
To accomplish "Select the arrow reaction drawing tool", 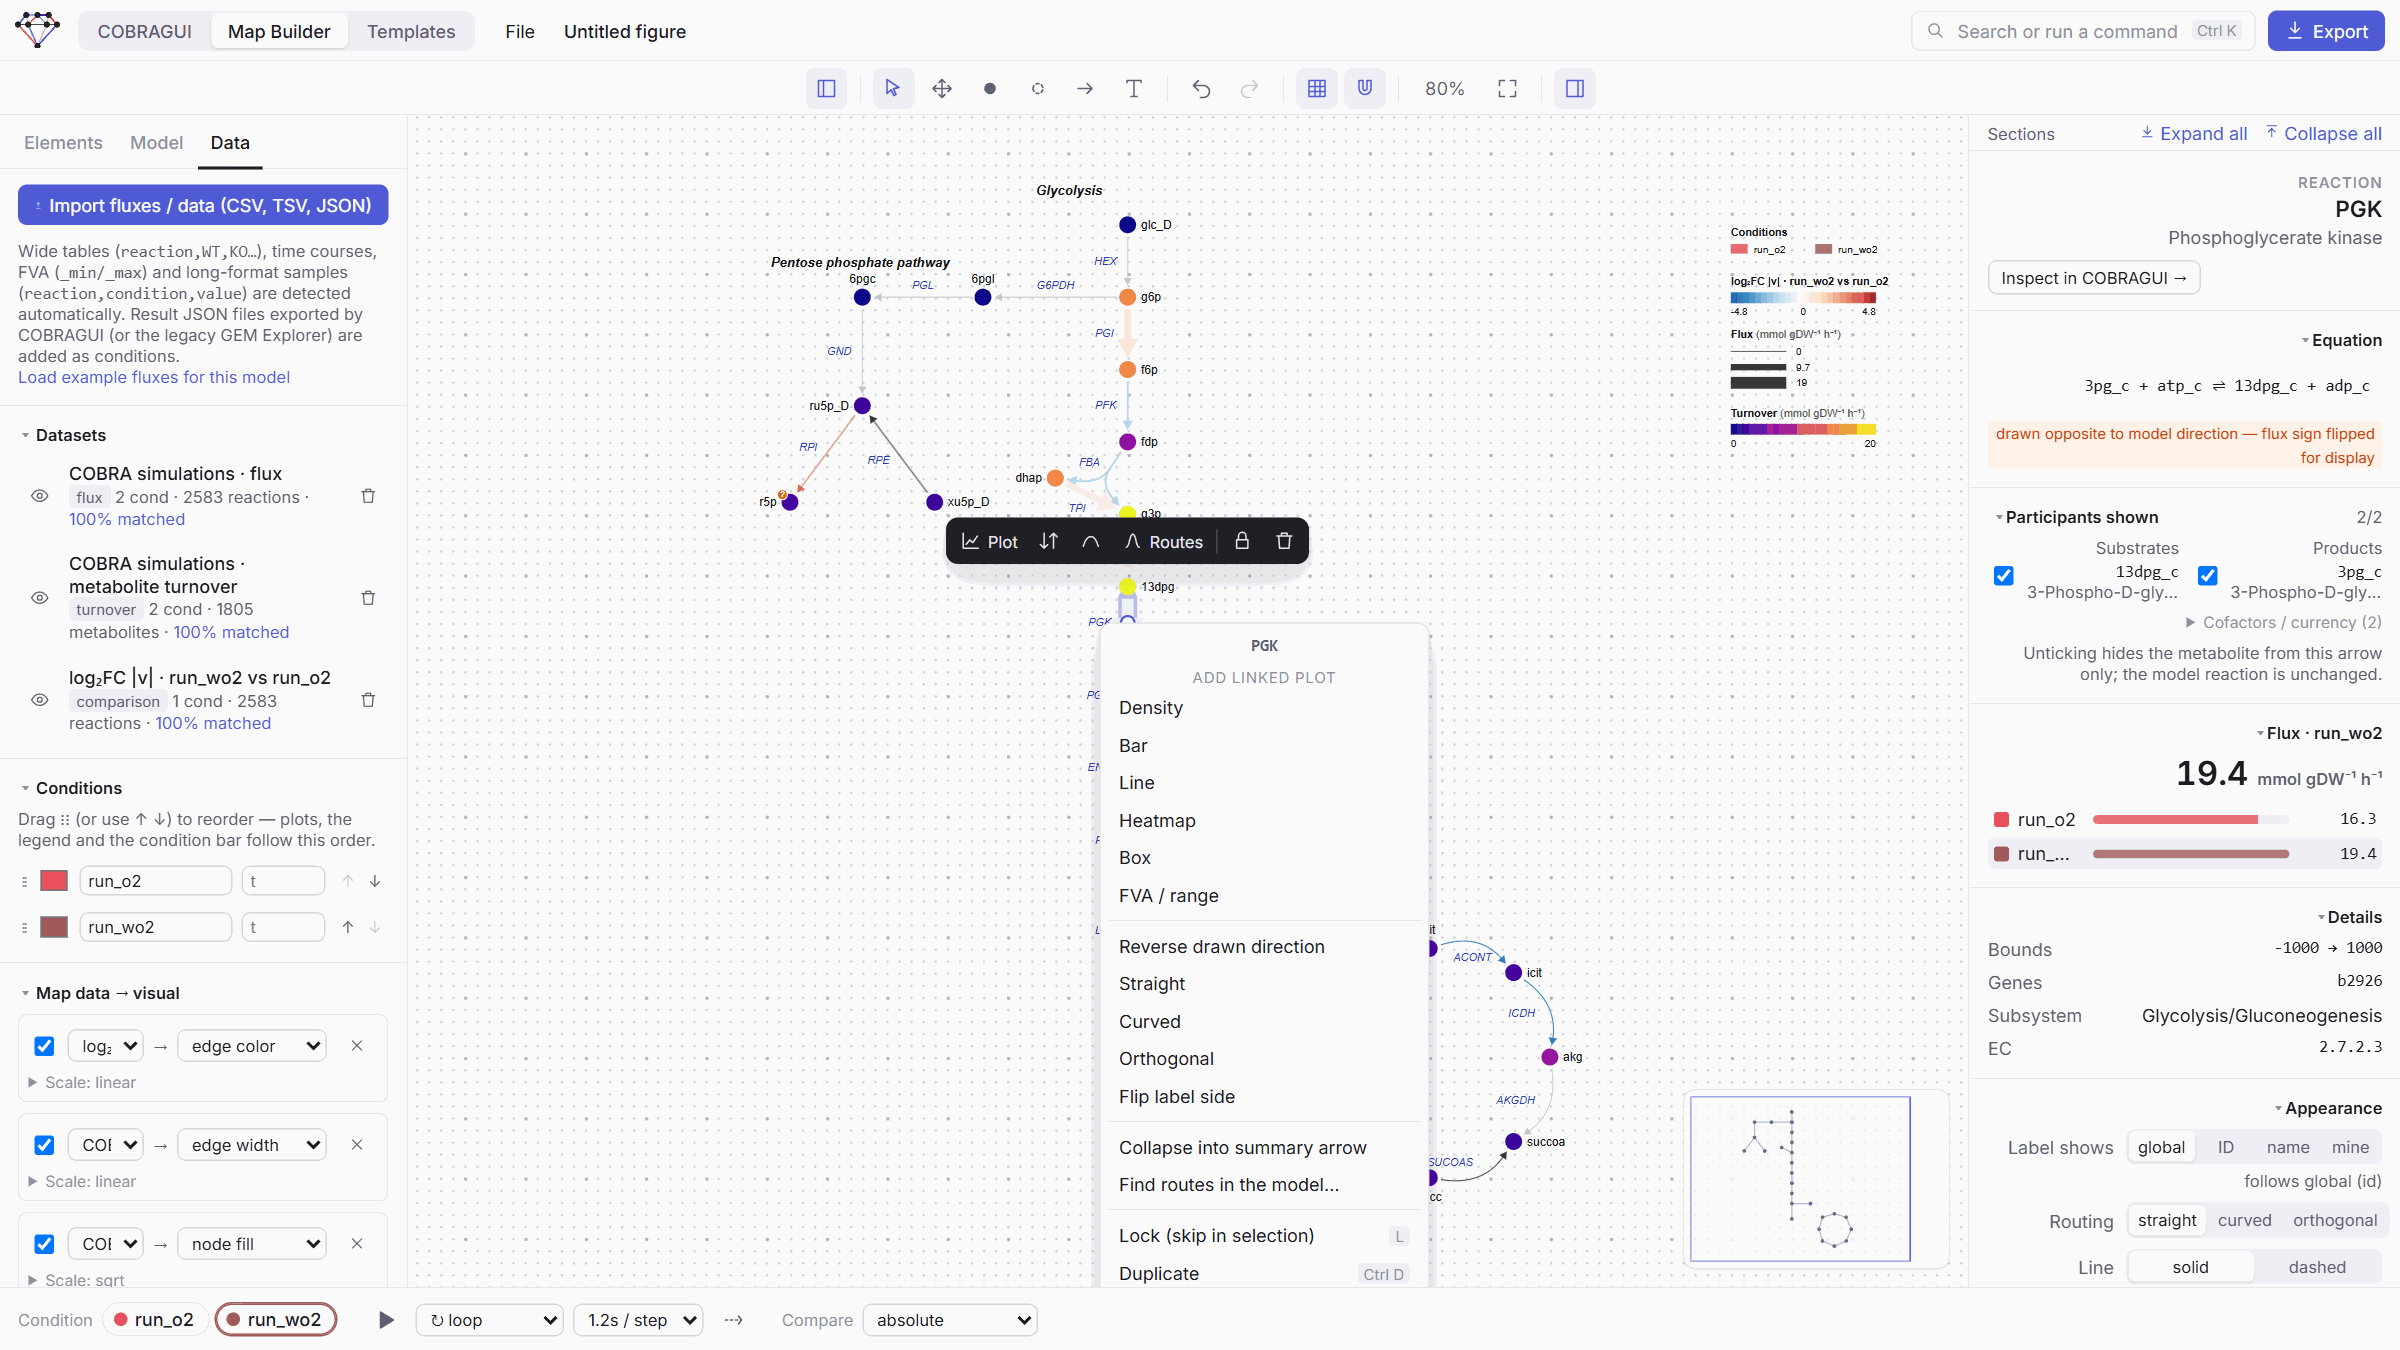I will tap(1085, 89).
